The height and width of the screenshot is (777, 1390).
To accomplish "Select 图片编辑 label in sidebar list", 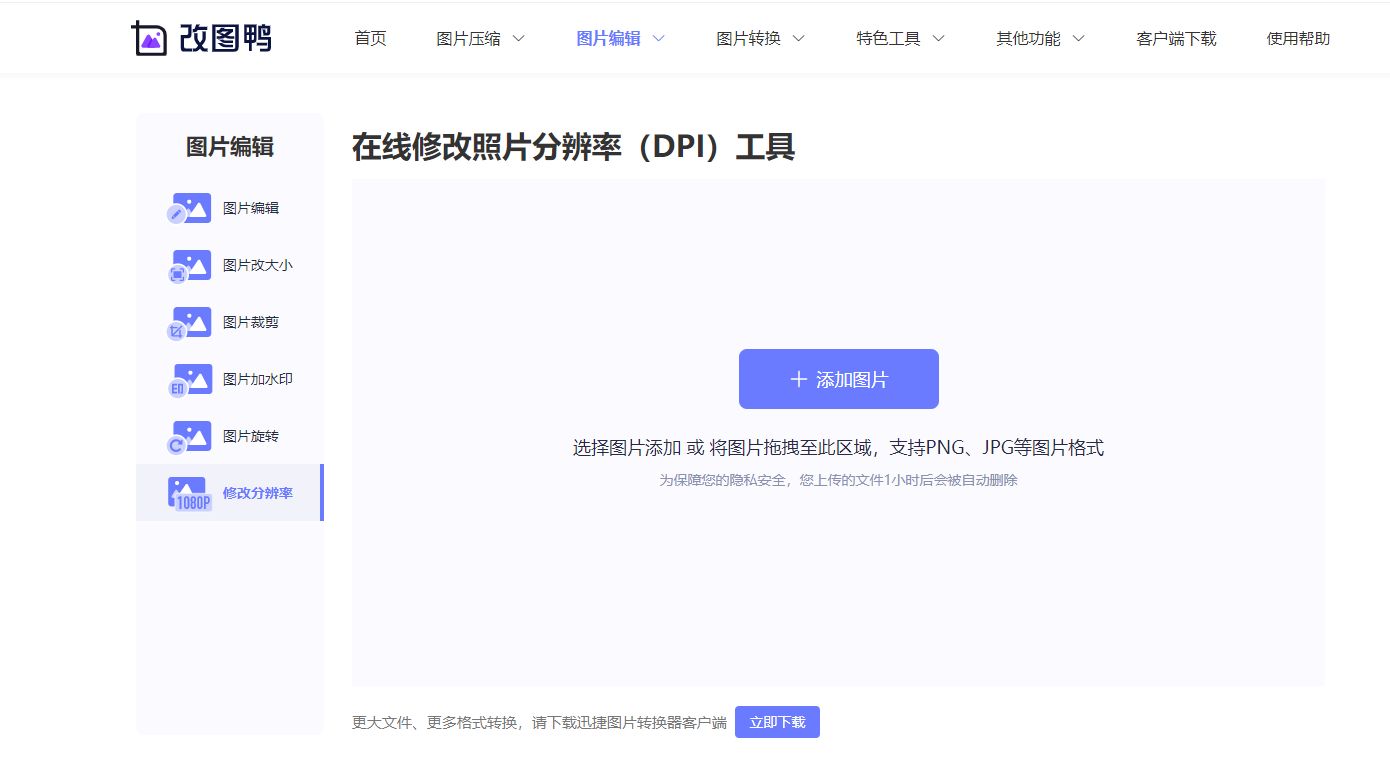I will tap(251, 208).
